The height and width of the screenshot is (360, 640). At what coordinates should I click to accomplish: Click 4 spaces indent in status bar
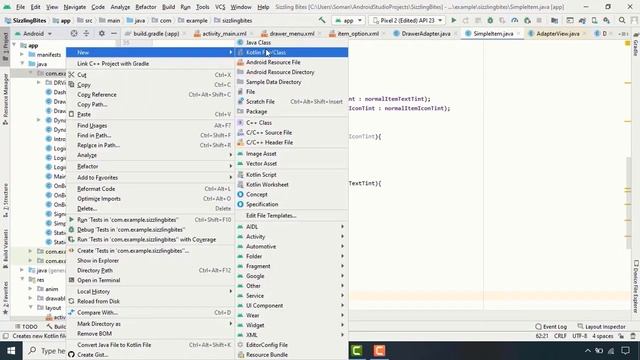[x=602, y=336]
